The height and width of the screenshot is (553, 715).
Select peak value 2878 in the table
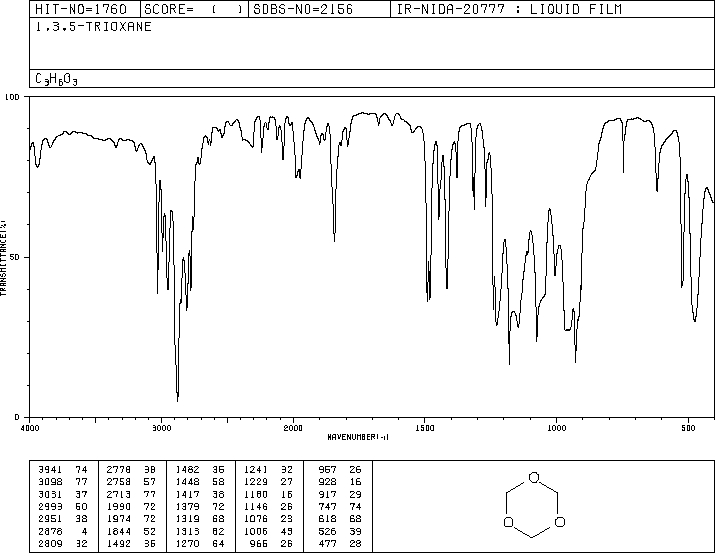pyautogui.click(x=50, y=531)
